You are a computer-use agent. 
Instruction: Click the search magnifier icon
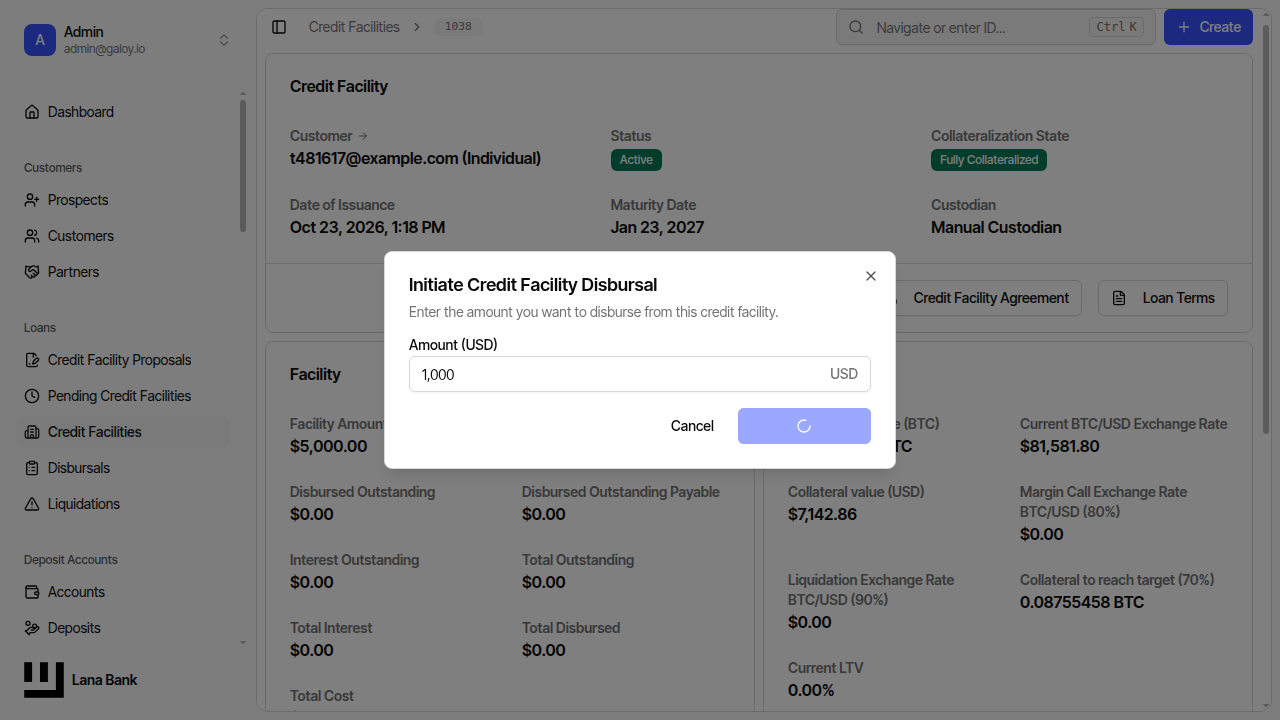856,27
